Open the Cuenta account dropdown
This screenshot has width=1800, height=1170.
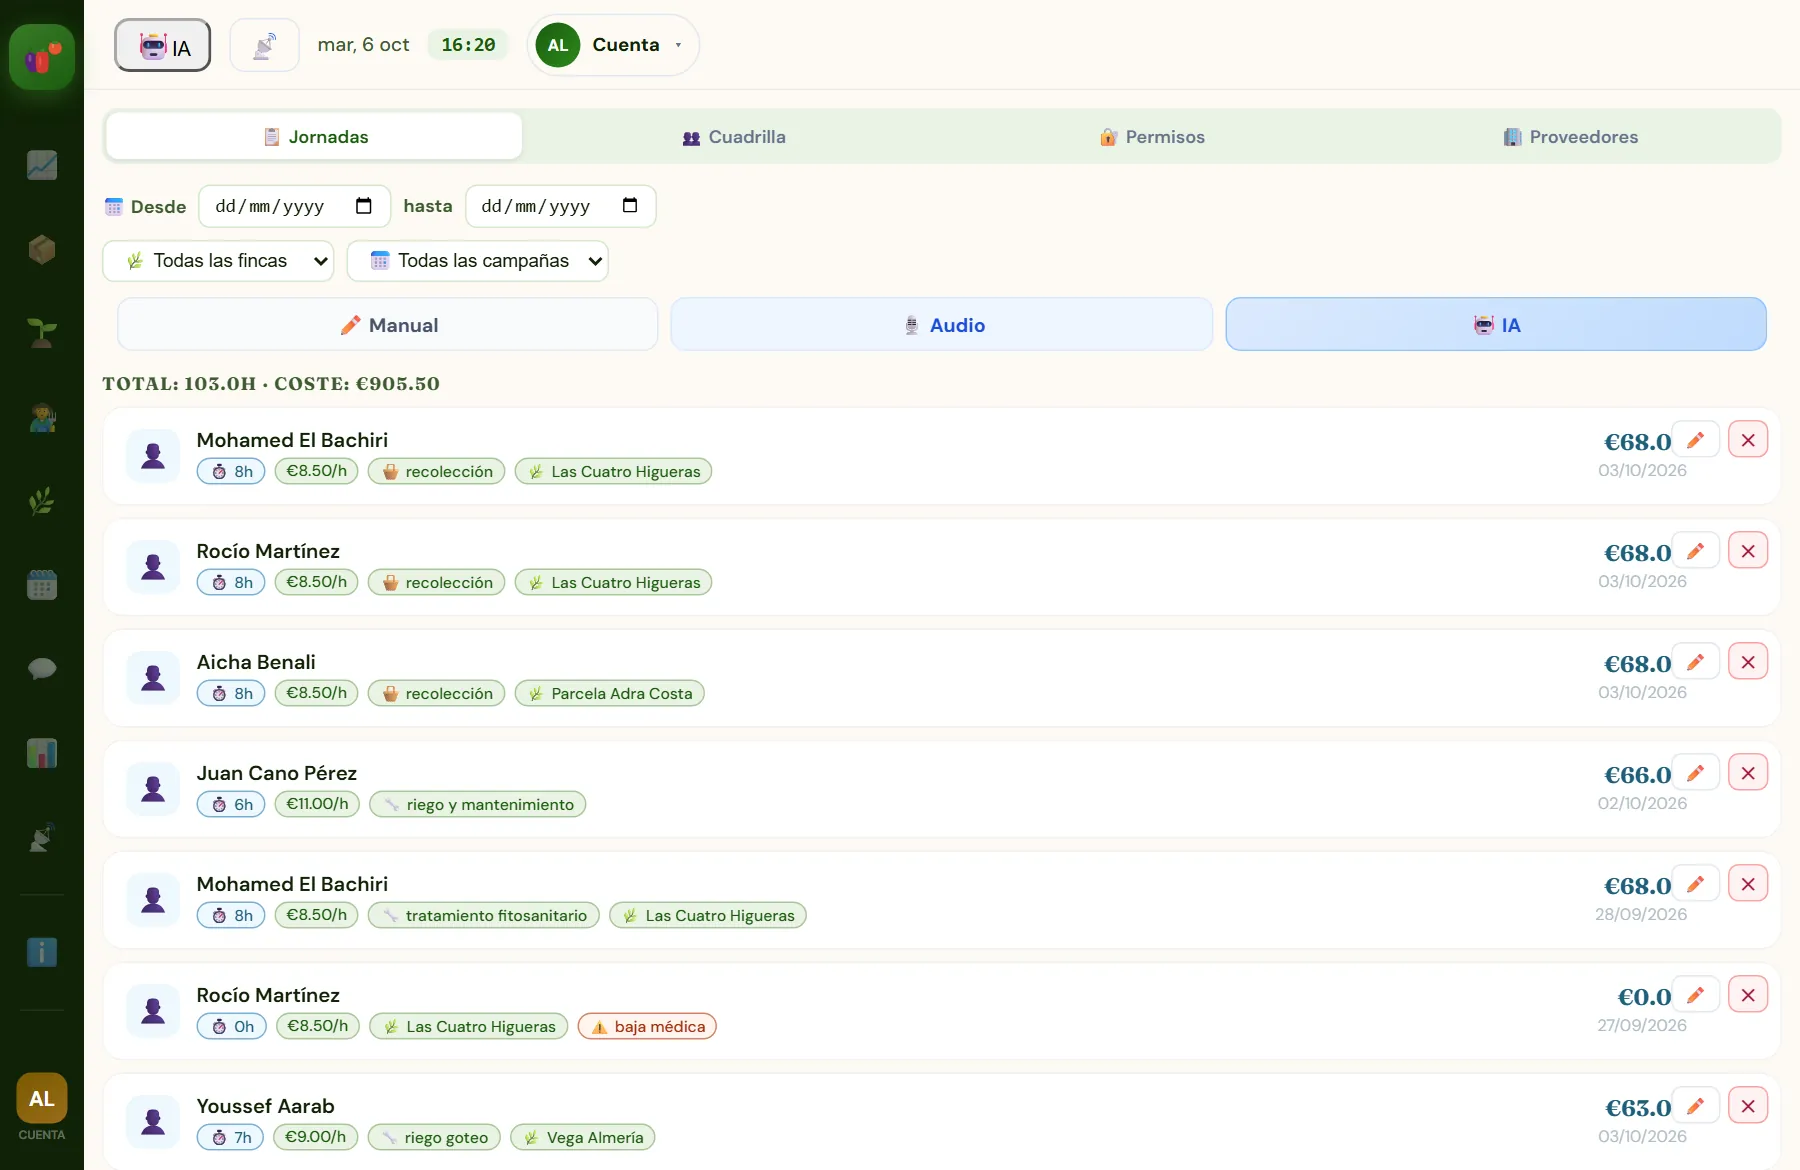612,45
